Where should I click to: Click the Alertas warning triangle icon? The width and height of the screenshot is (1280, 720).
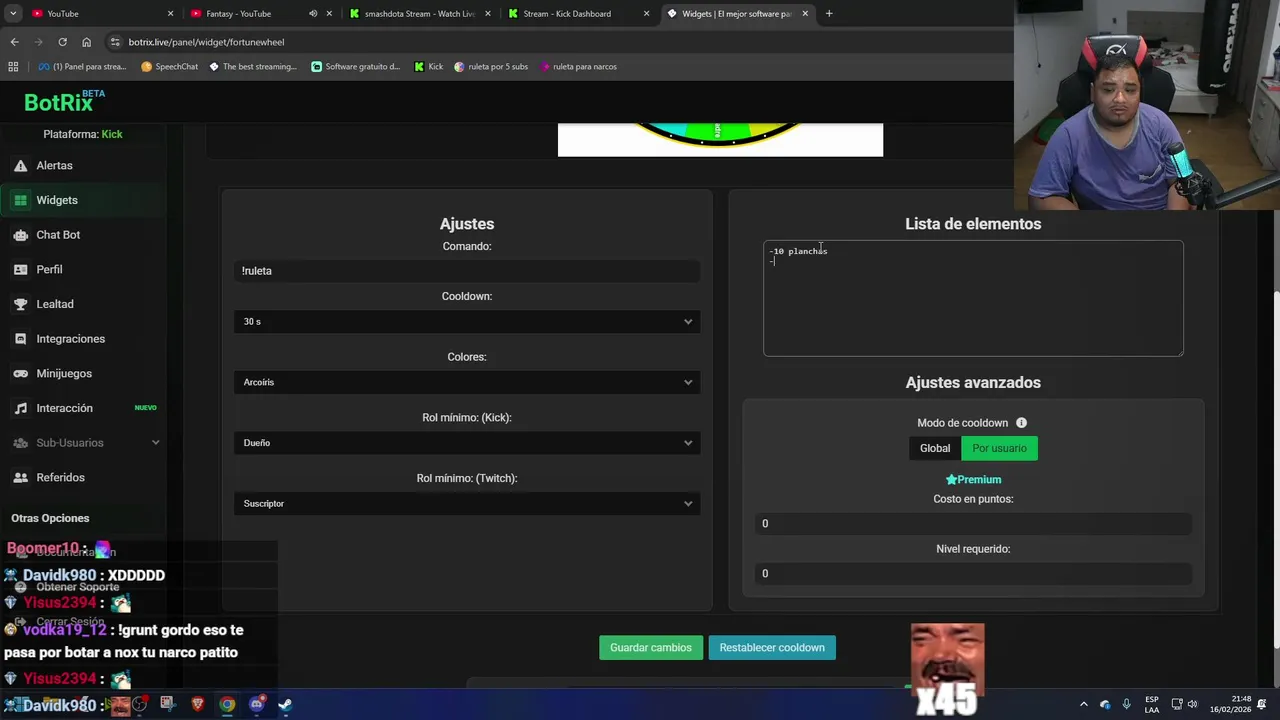[20, 165]
